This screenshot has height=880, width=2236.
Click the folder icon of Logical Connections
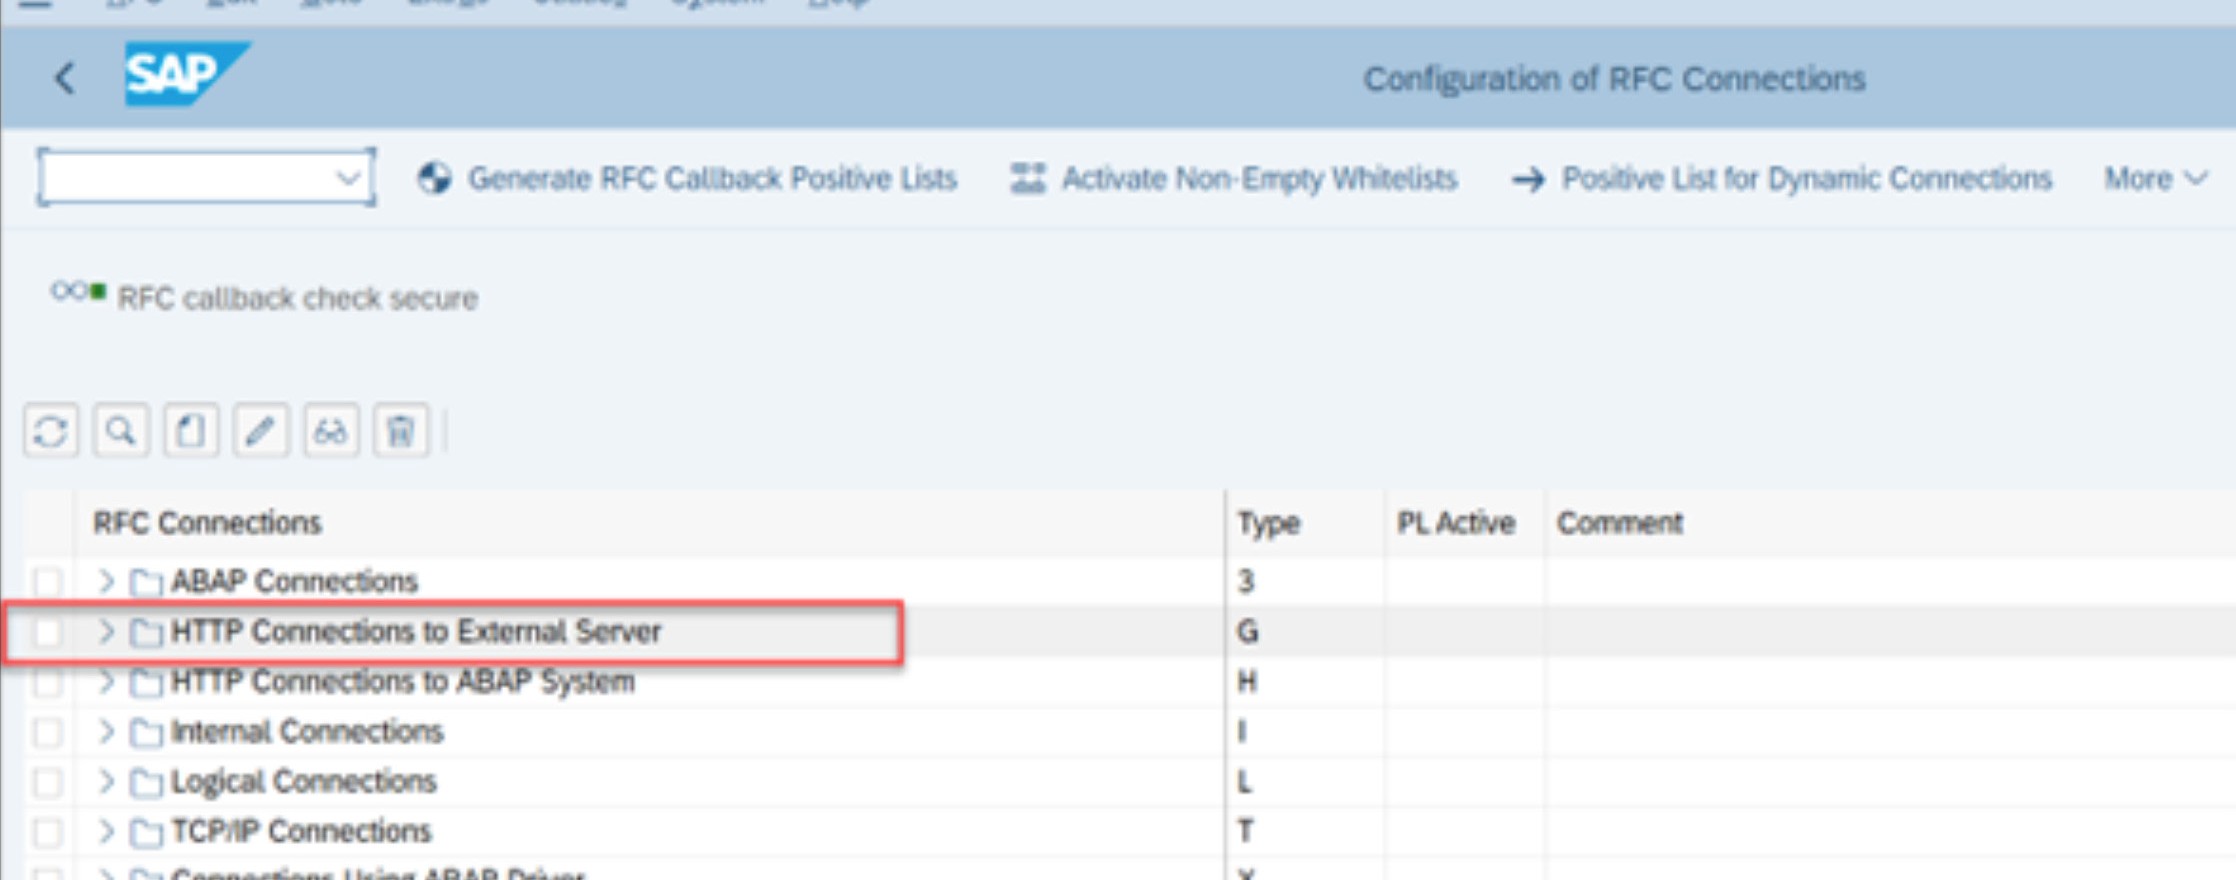click(x=146, y=782)
